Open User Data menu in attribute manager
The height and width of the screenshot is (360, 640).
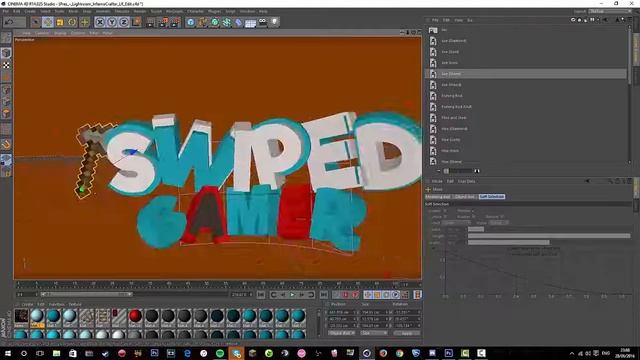pyautogui.click(x=467, y=181)
